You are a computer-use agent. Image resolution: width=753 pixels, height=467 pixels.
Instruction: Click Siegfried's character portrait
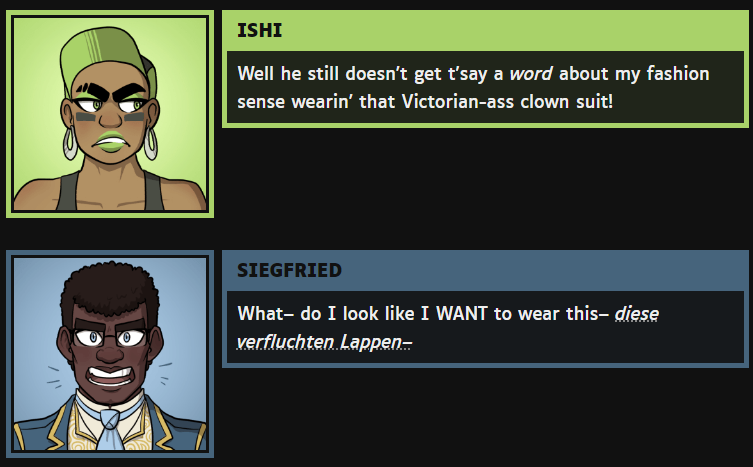pos(110,354)
